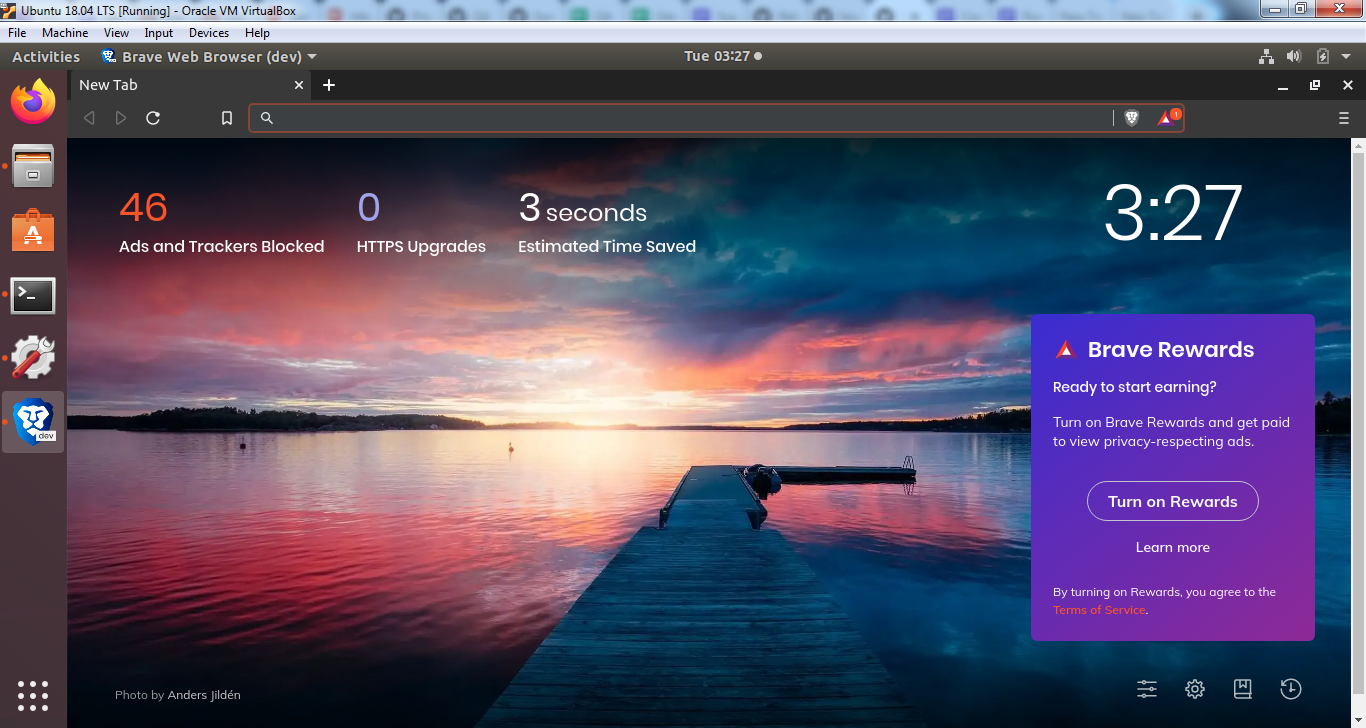The image size is (1366, 728).
Task: Click the browser back arrow
Action: point(89,118)
